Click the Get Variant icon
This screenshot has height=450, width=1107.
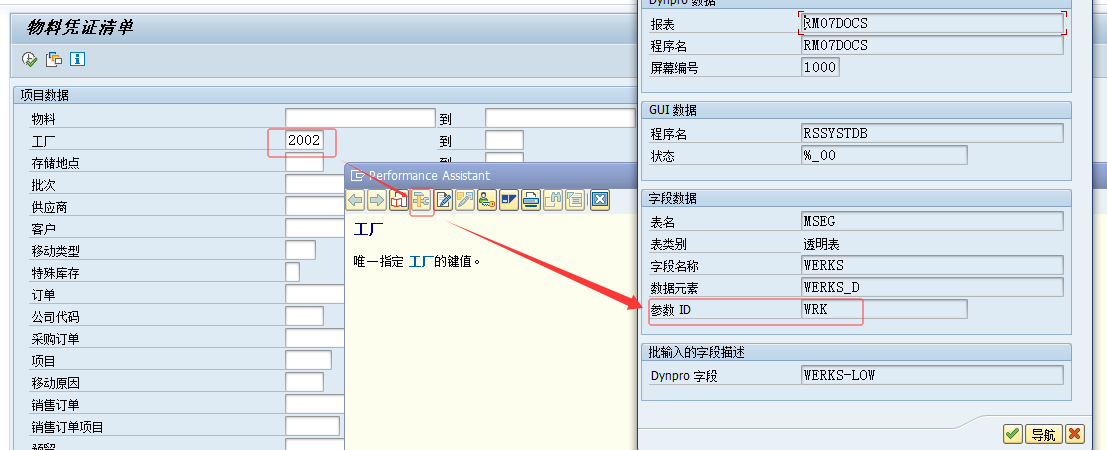54,59
